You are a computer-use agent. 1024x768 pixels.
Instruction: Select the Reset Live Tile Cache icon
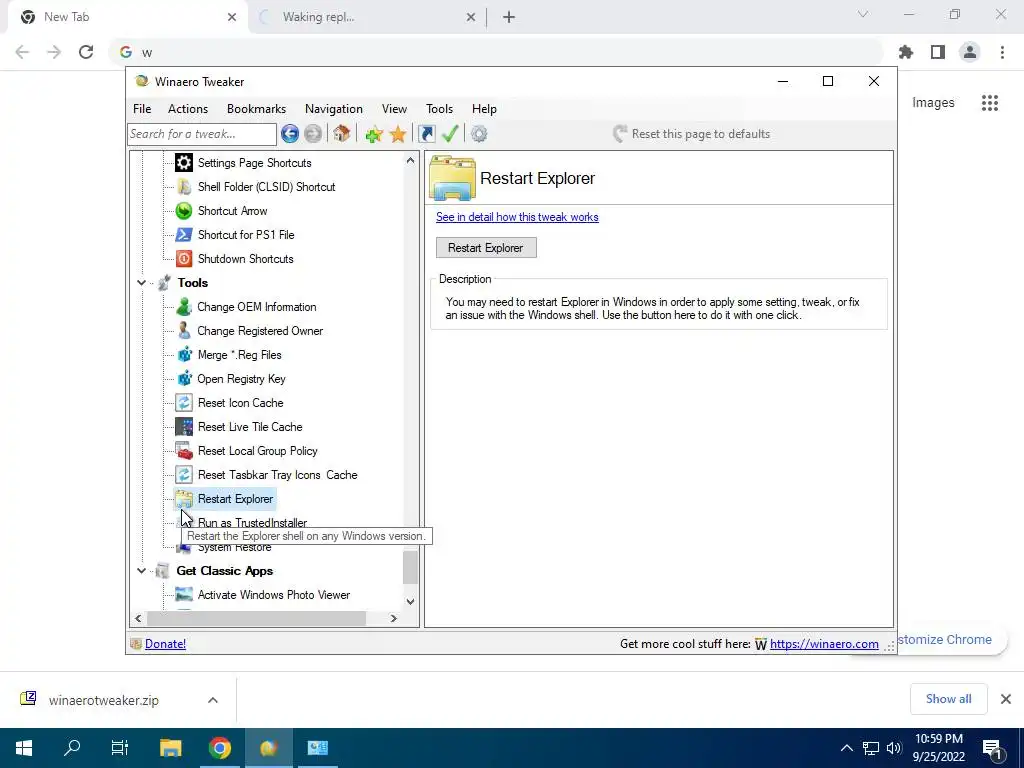tap(184, 427)
